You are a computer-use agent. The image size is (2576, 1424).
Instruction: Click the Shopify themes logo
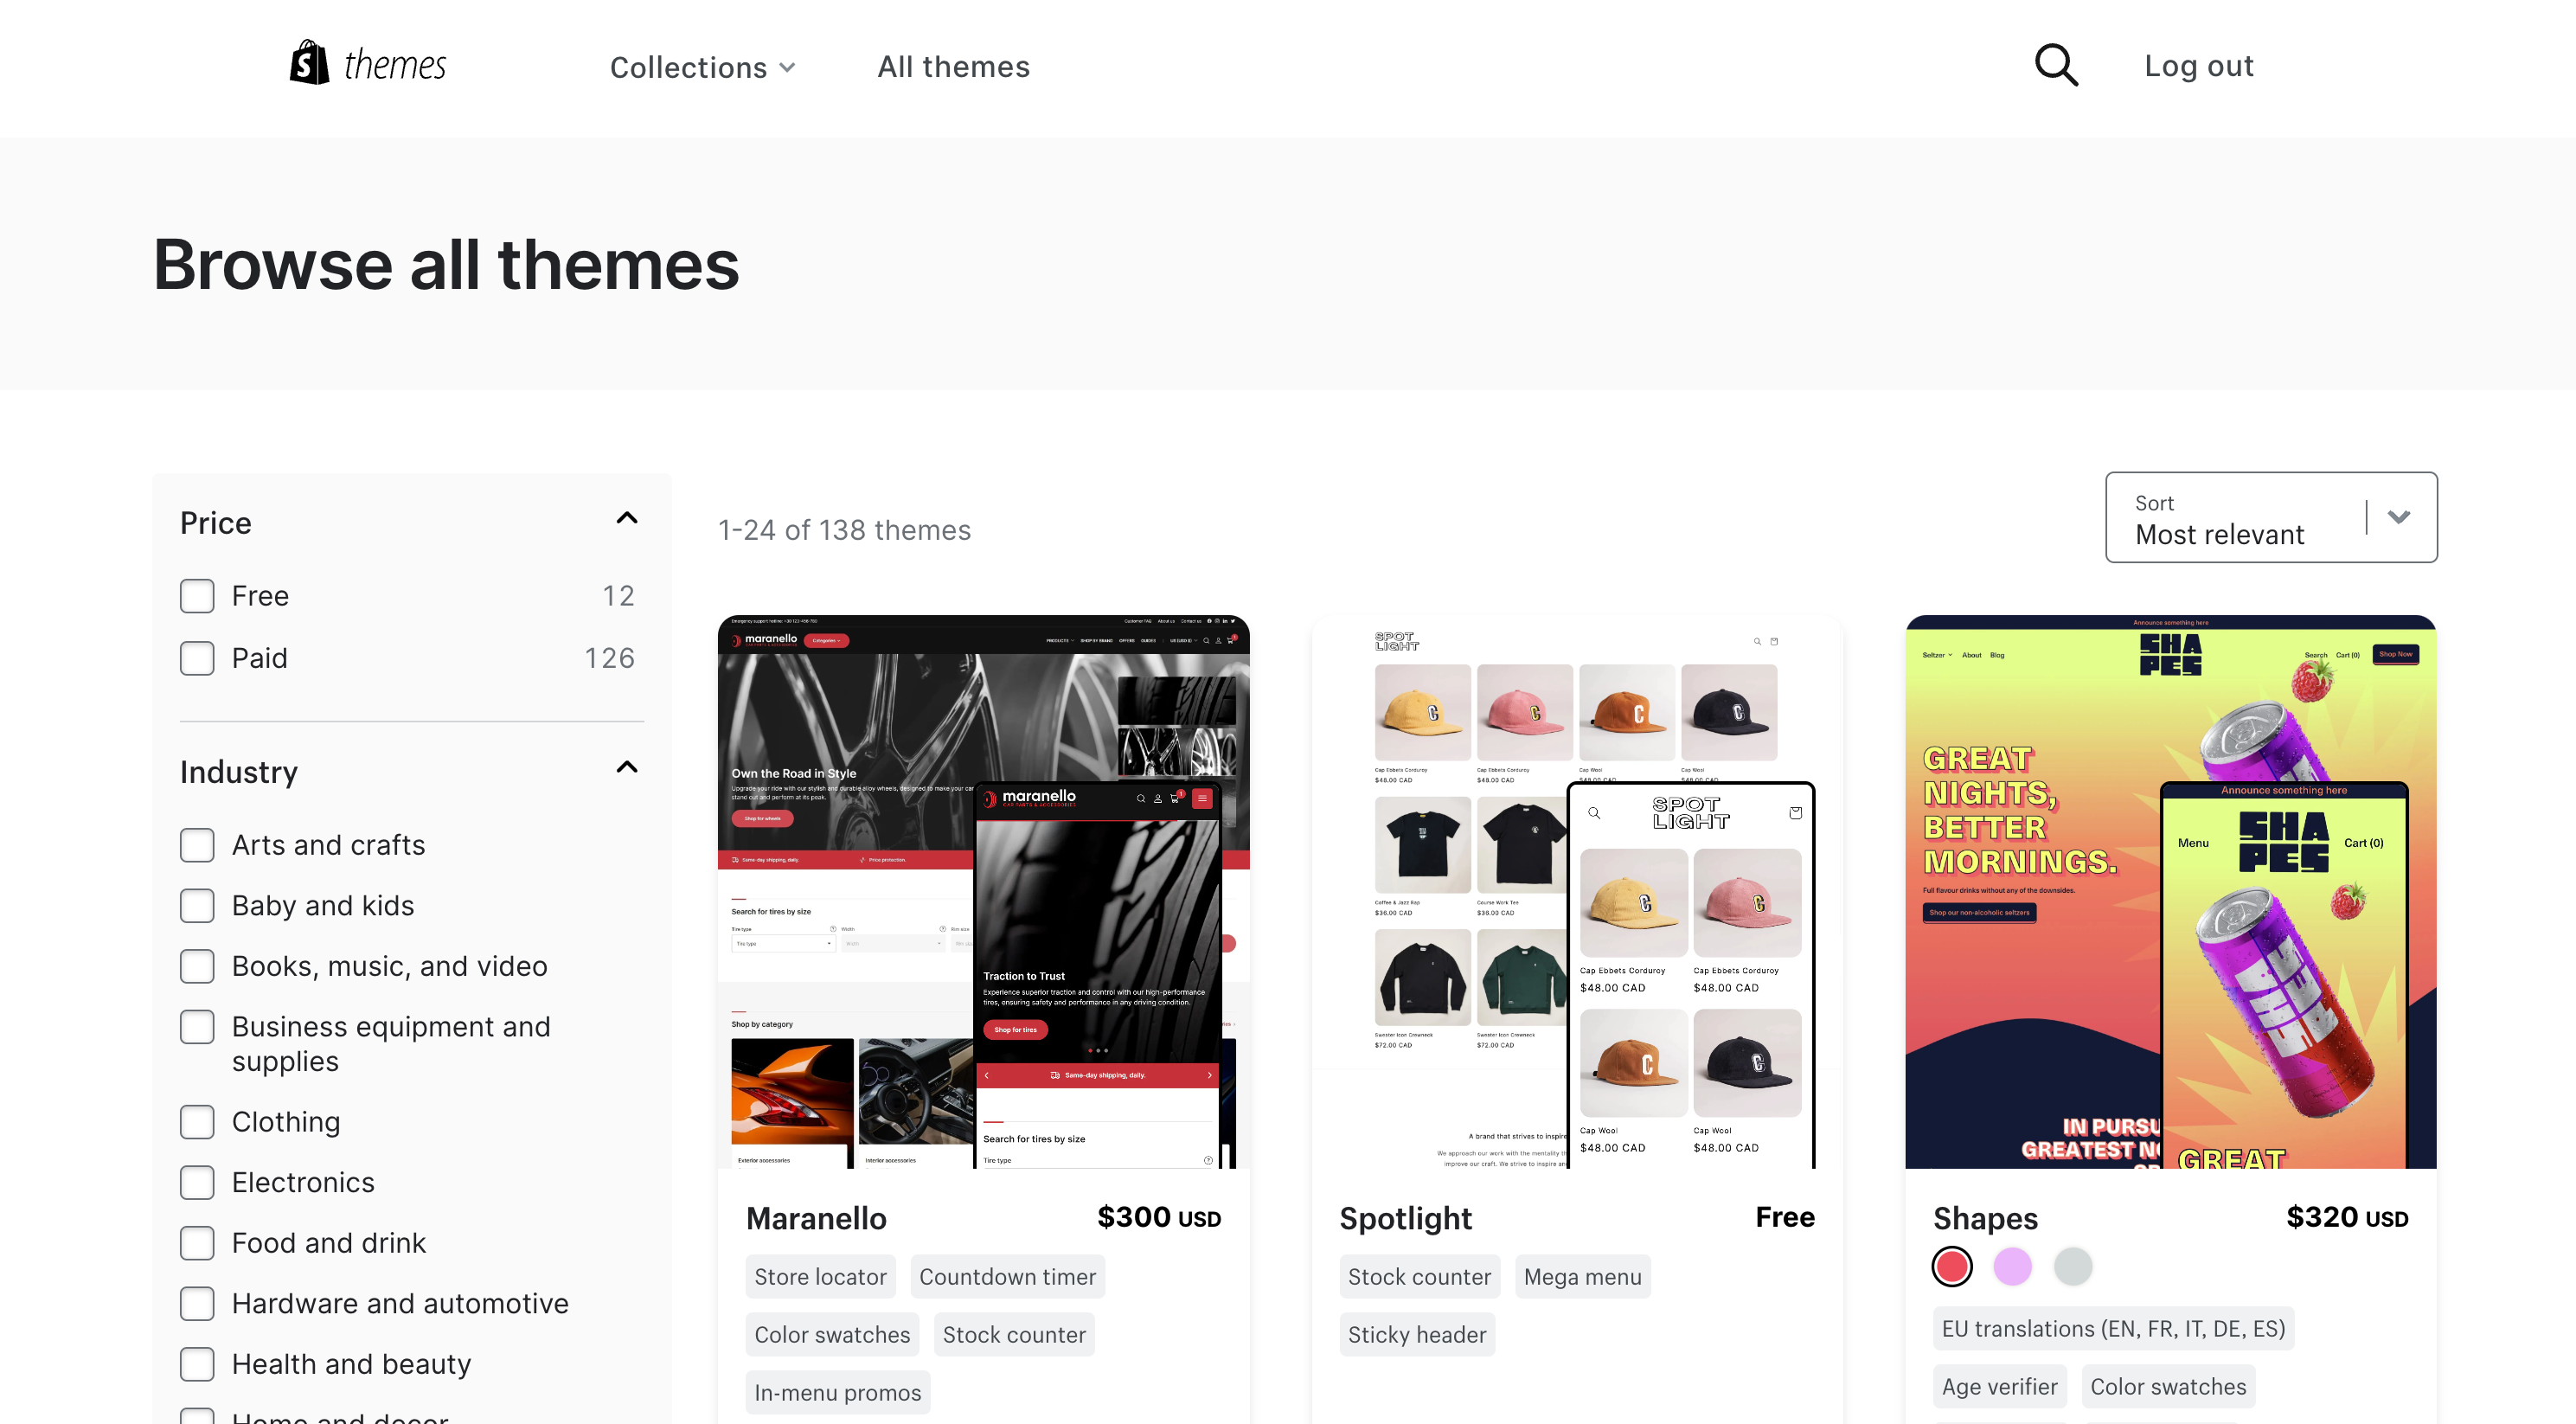pyautogui.click(x=368, y=64)
